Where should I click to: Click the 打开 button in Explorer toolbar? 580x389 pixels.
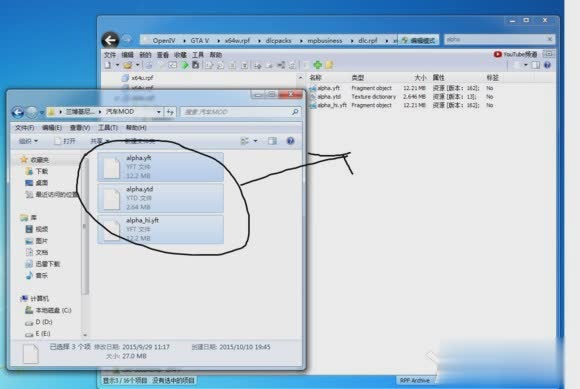pyautogui.click(x=65, y=141)
